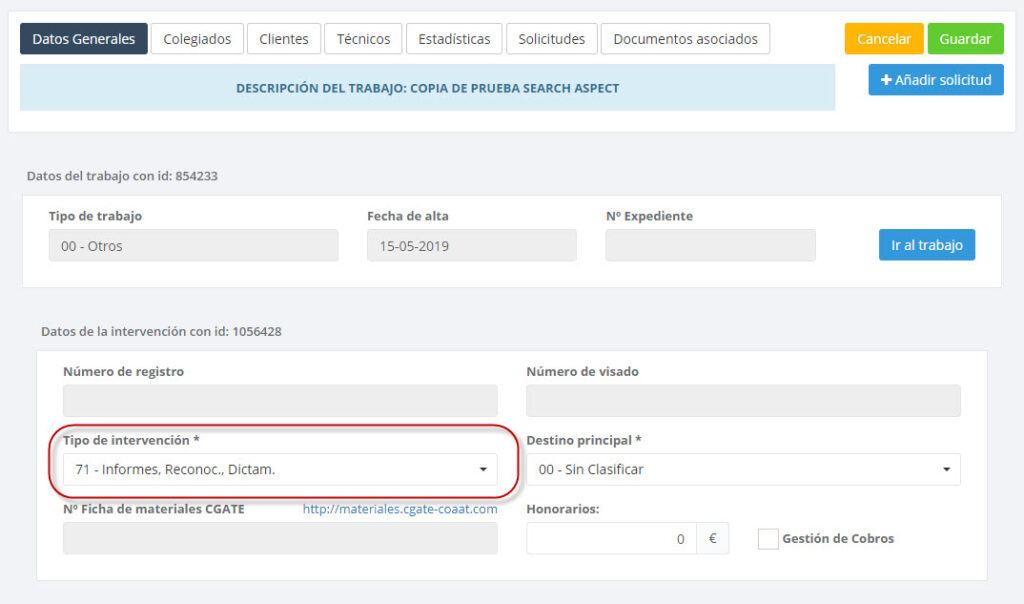This screenshot has width=1024, height=604.
Task: Open the Datos Generales tab
Action: (84, 39)
